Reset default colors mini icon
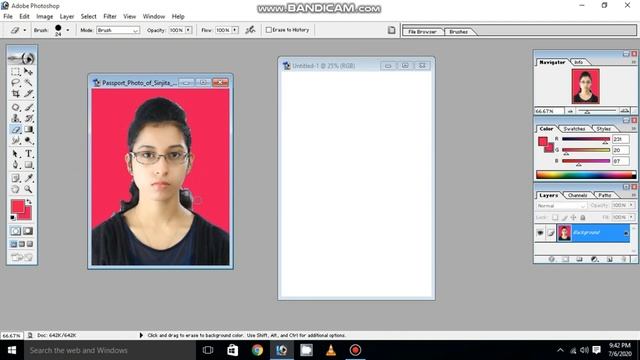640x360 pixels. click(13, 218)
